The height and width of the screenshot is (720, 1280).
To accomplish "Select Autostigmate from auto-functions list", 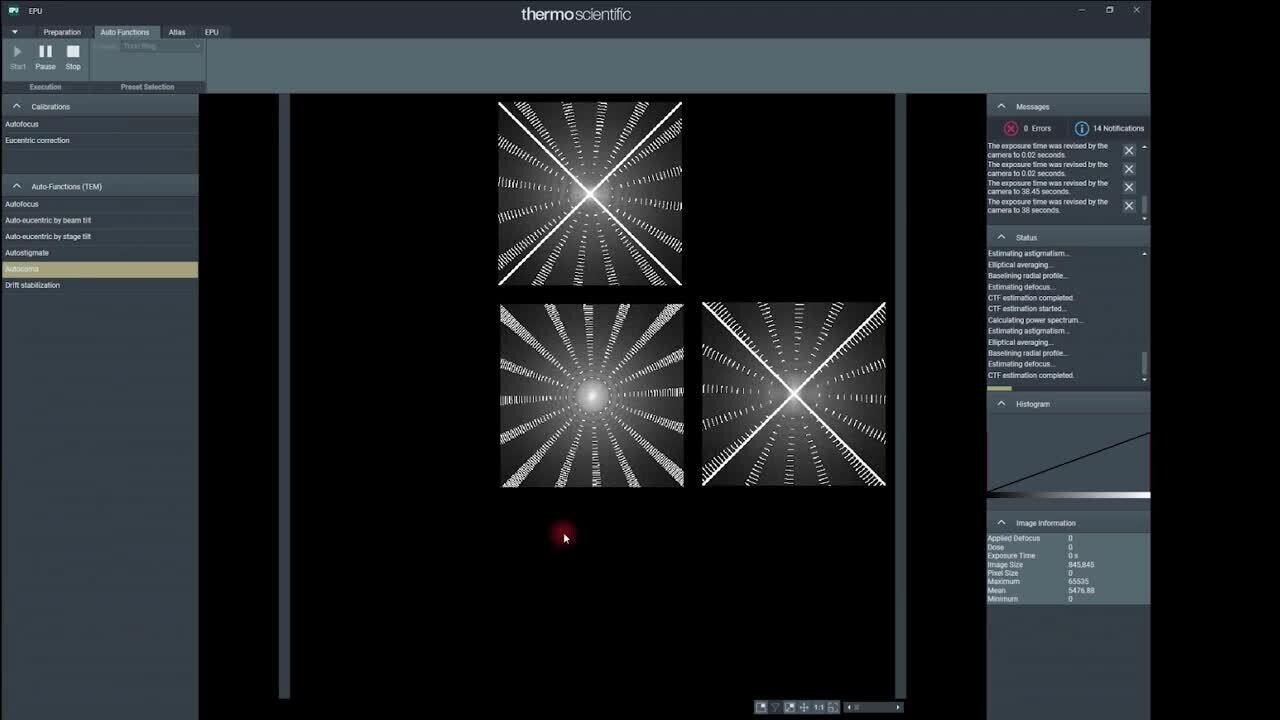I will tap(27, 253).
